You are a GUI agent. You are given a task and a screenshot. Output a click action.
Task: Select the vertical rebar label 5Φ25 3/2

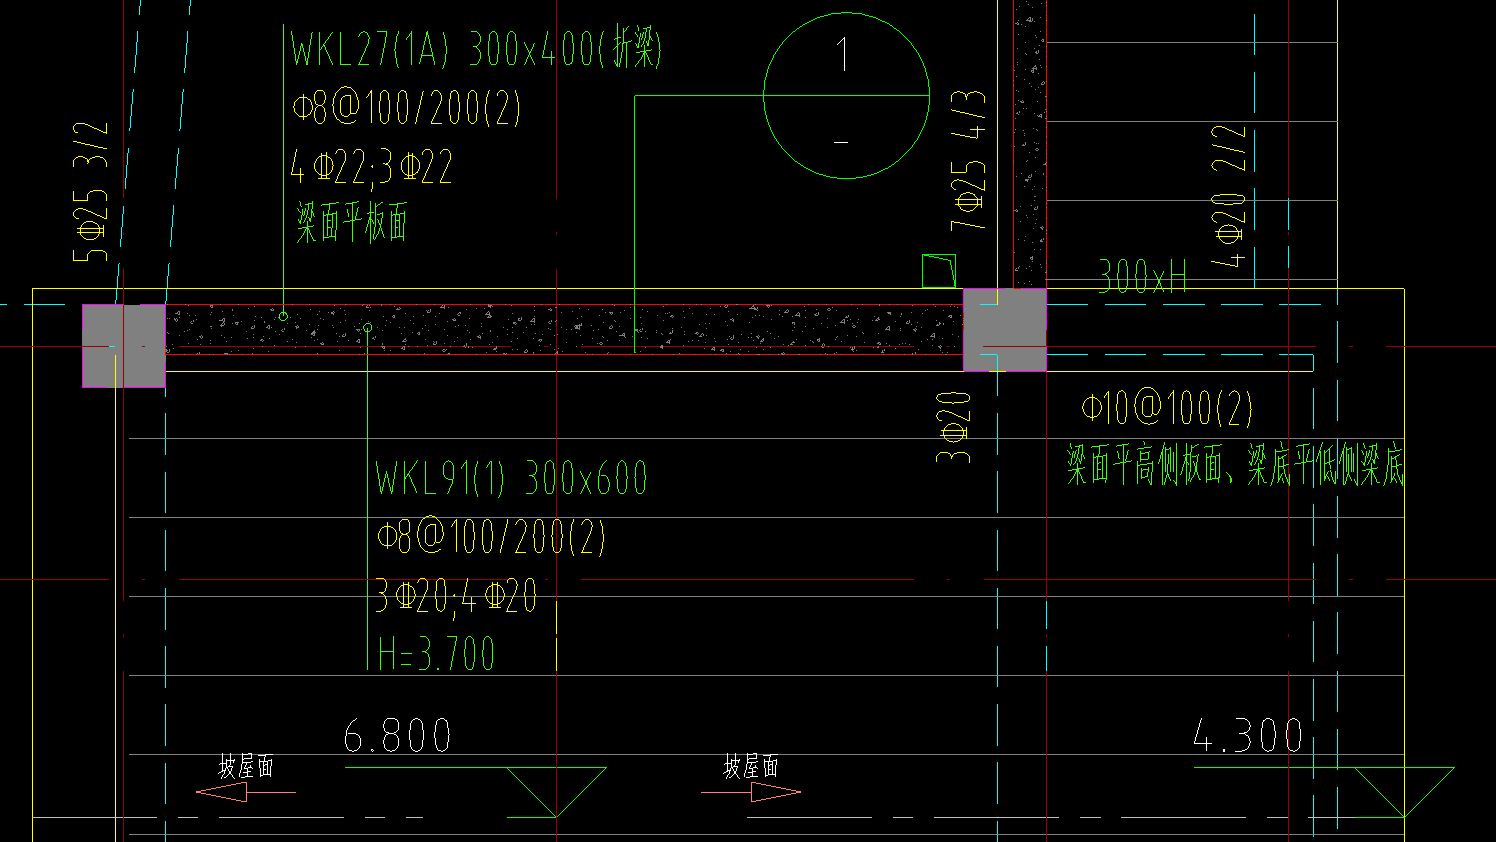[90, 192]
